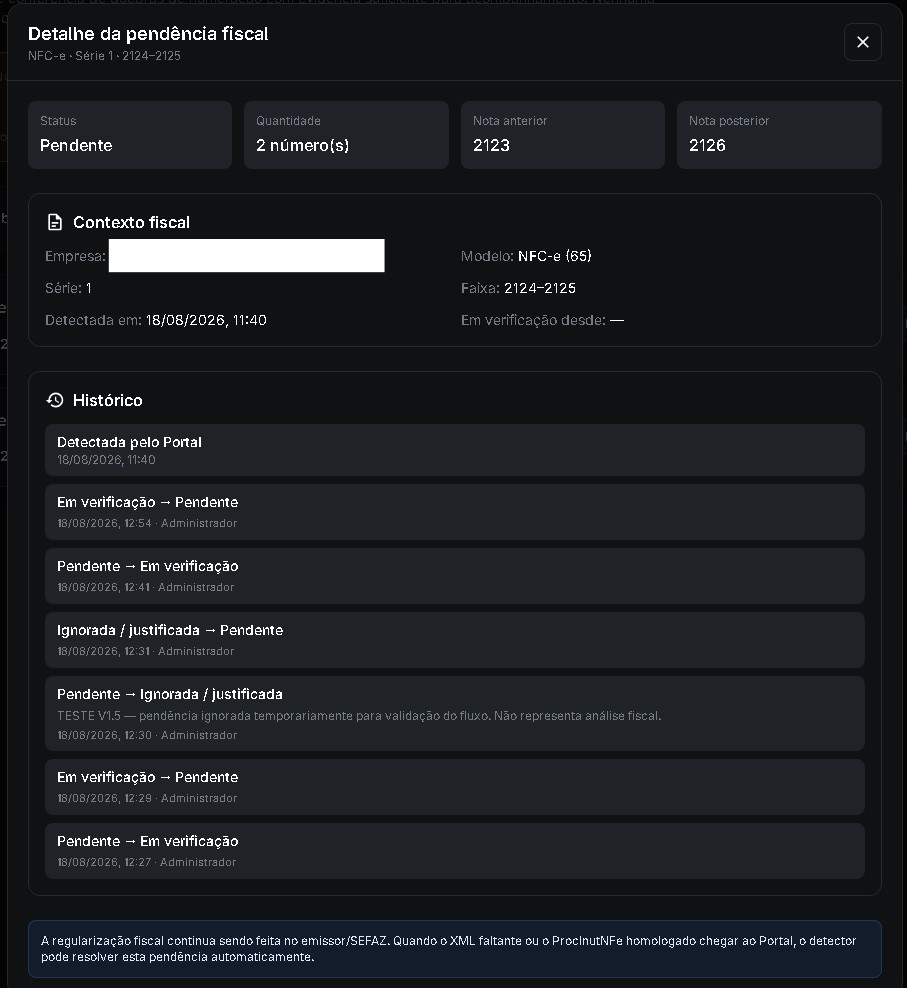Image resolution: width=907 pixels, height=988 pixels.
Task: Click the 18/08/2026, 12:30 · Administrador timestamp
Action: click(147, 735)
